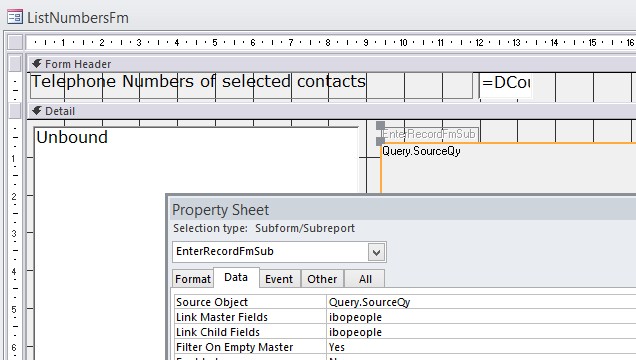Screen dimensions: 636x360
Task: Click the EnterRecordFmSub combo box field
Action: click(x=279, y=252)
